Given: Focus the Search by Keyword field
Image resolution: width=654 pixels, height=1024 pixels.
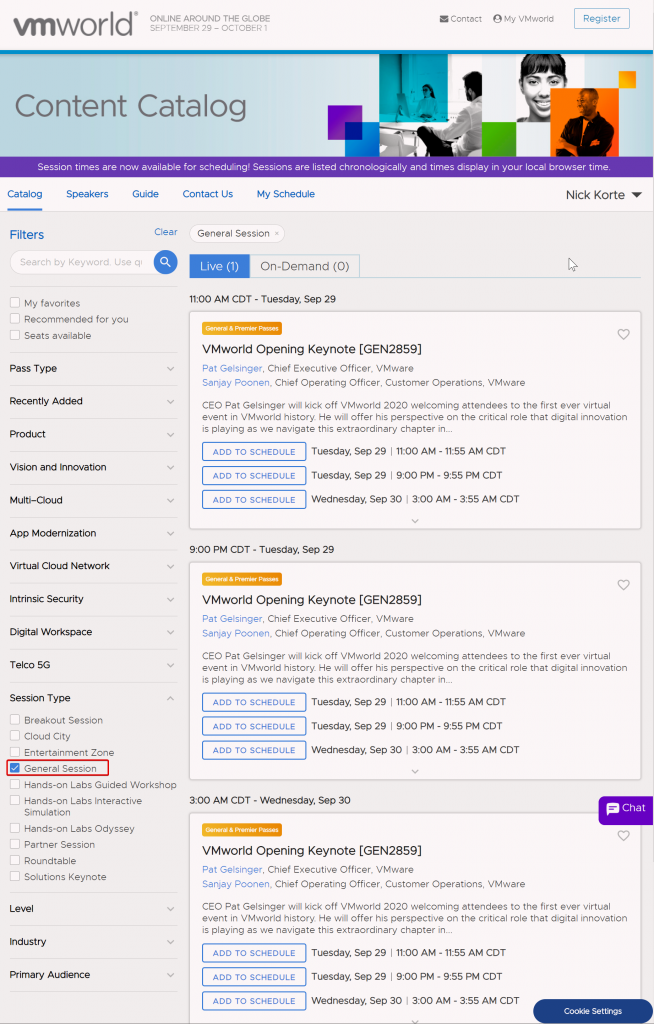Looking at the screenshot, I should point(81,262).
